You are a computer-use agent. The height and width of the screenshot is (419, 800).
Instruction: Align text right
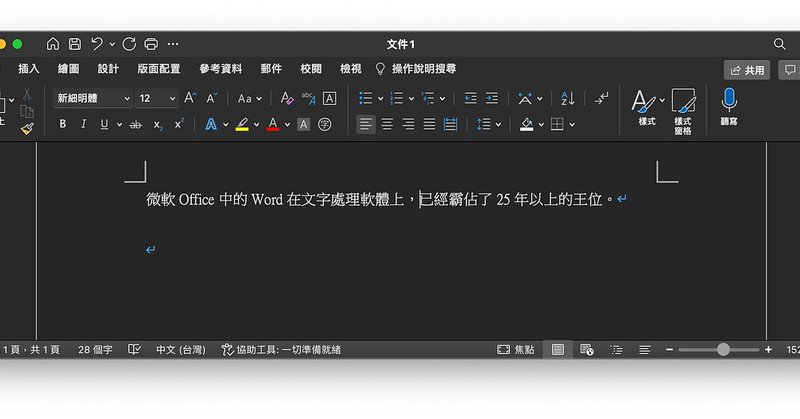(x=408, y=125)
